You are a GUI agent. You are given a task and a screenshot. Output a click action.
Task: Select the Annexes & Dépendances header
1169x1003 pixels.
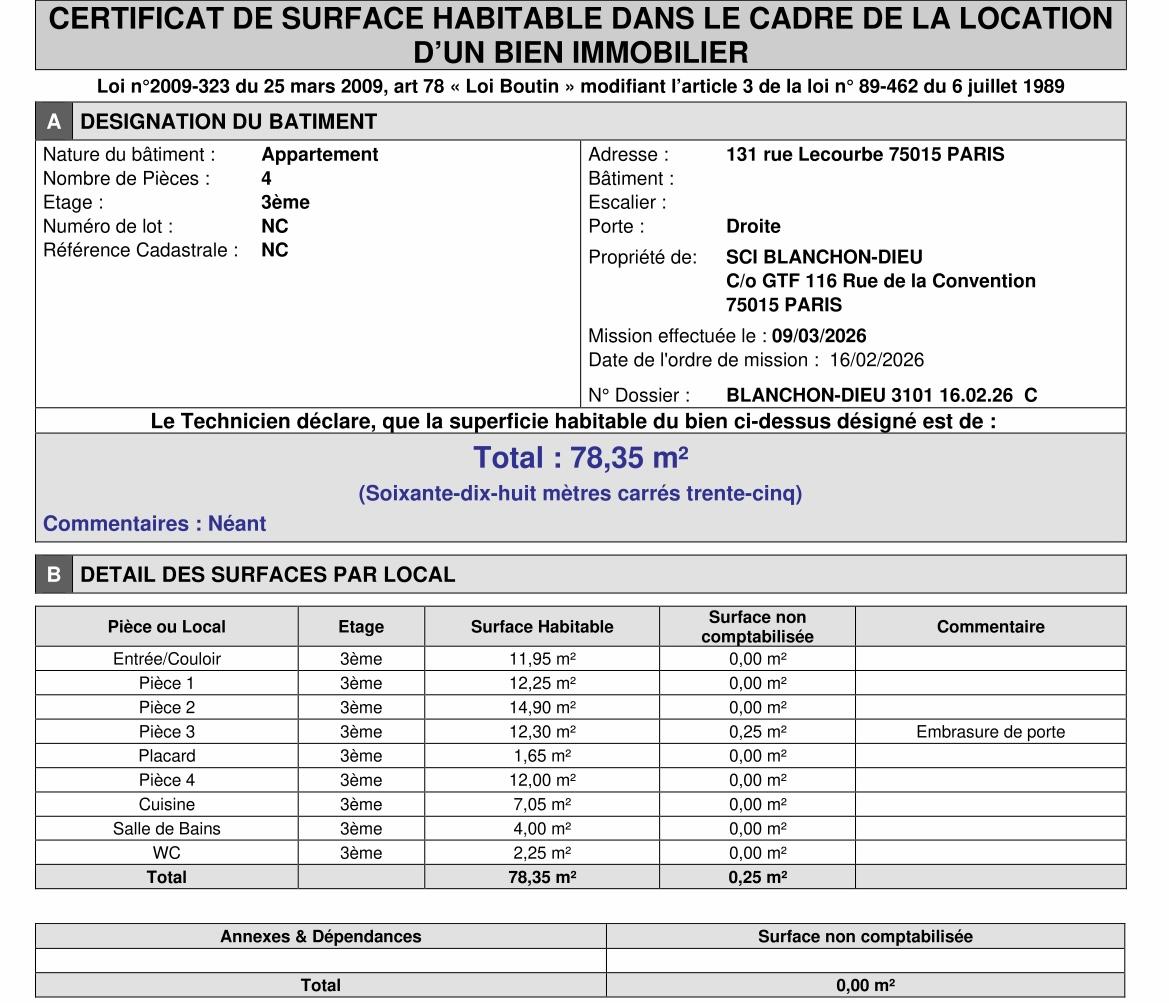pyautogui.click(x=321, y=937)
